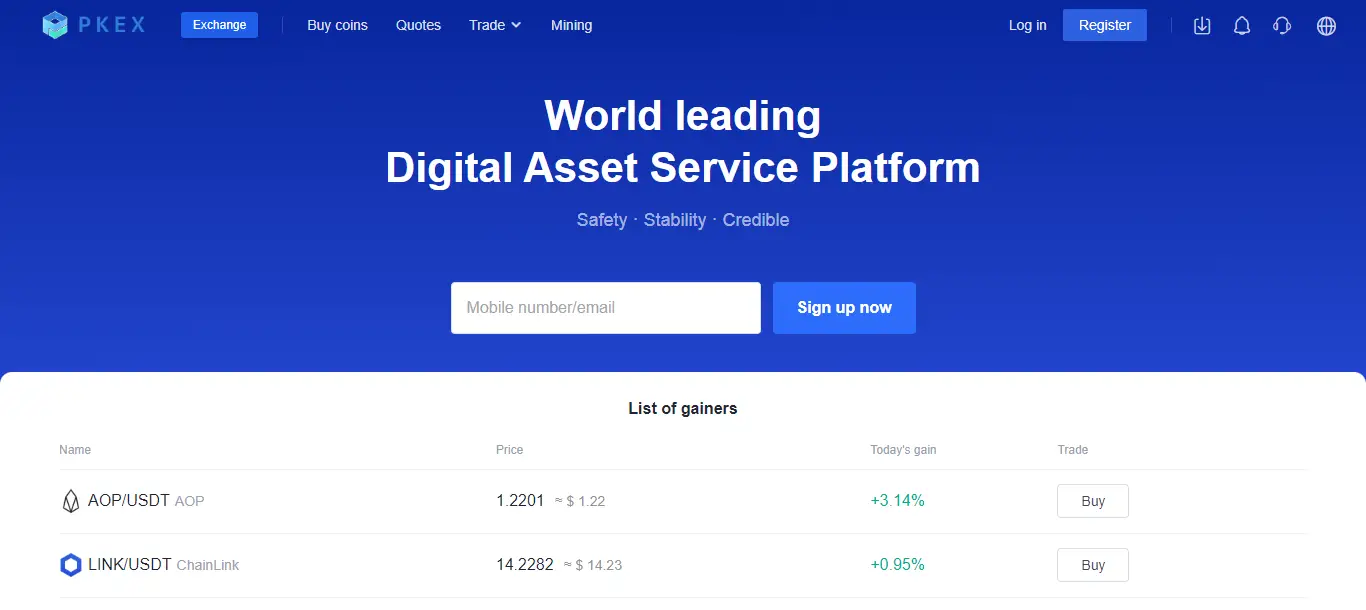
Task: Buy LINK/USDT from the gainers list
Action: (1092, 564)
